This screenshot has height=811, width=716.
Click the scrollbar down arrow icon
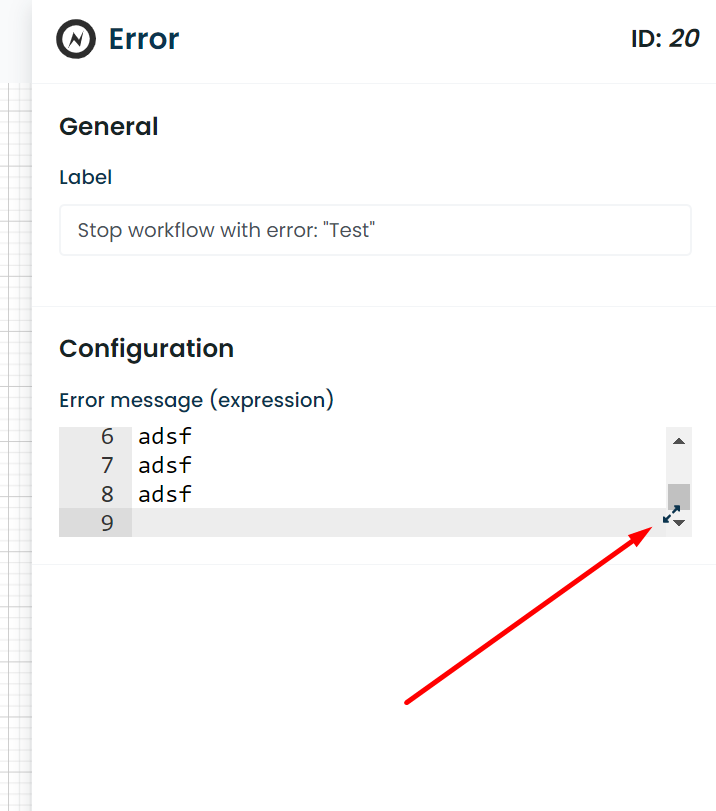678,523
